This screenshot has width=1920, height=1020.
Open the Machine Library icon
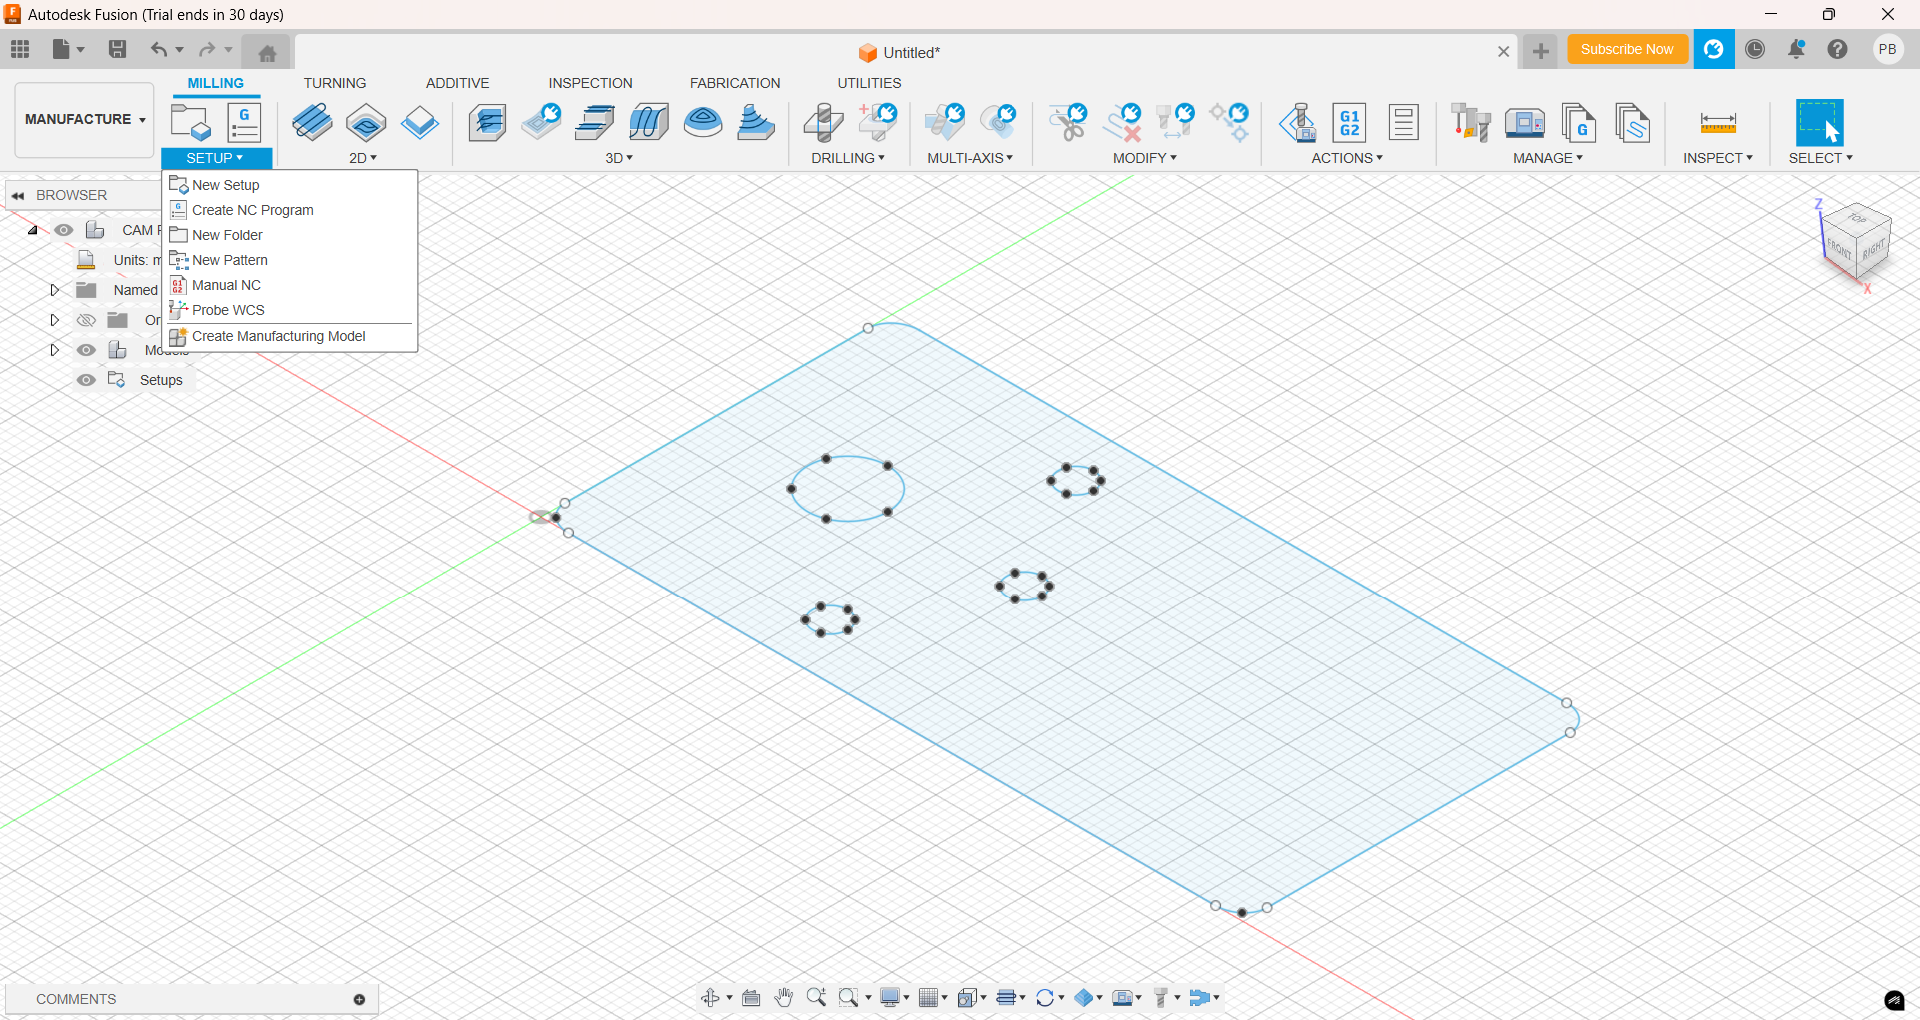pyautogui.click(x=1525, y=122)
